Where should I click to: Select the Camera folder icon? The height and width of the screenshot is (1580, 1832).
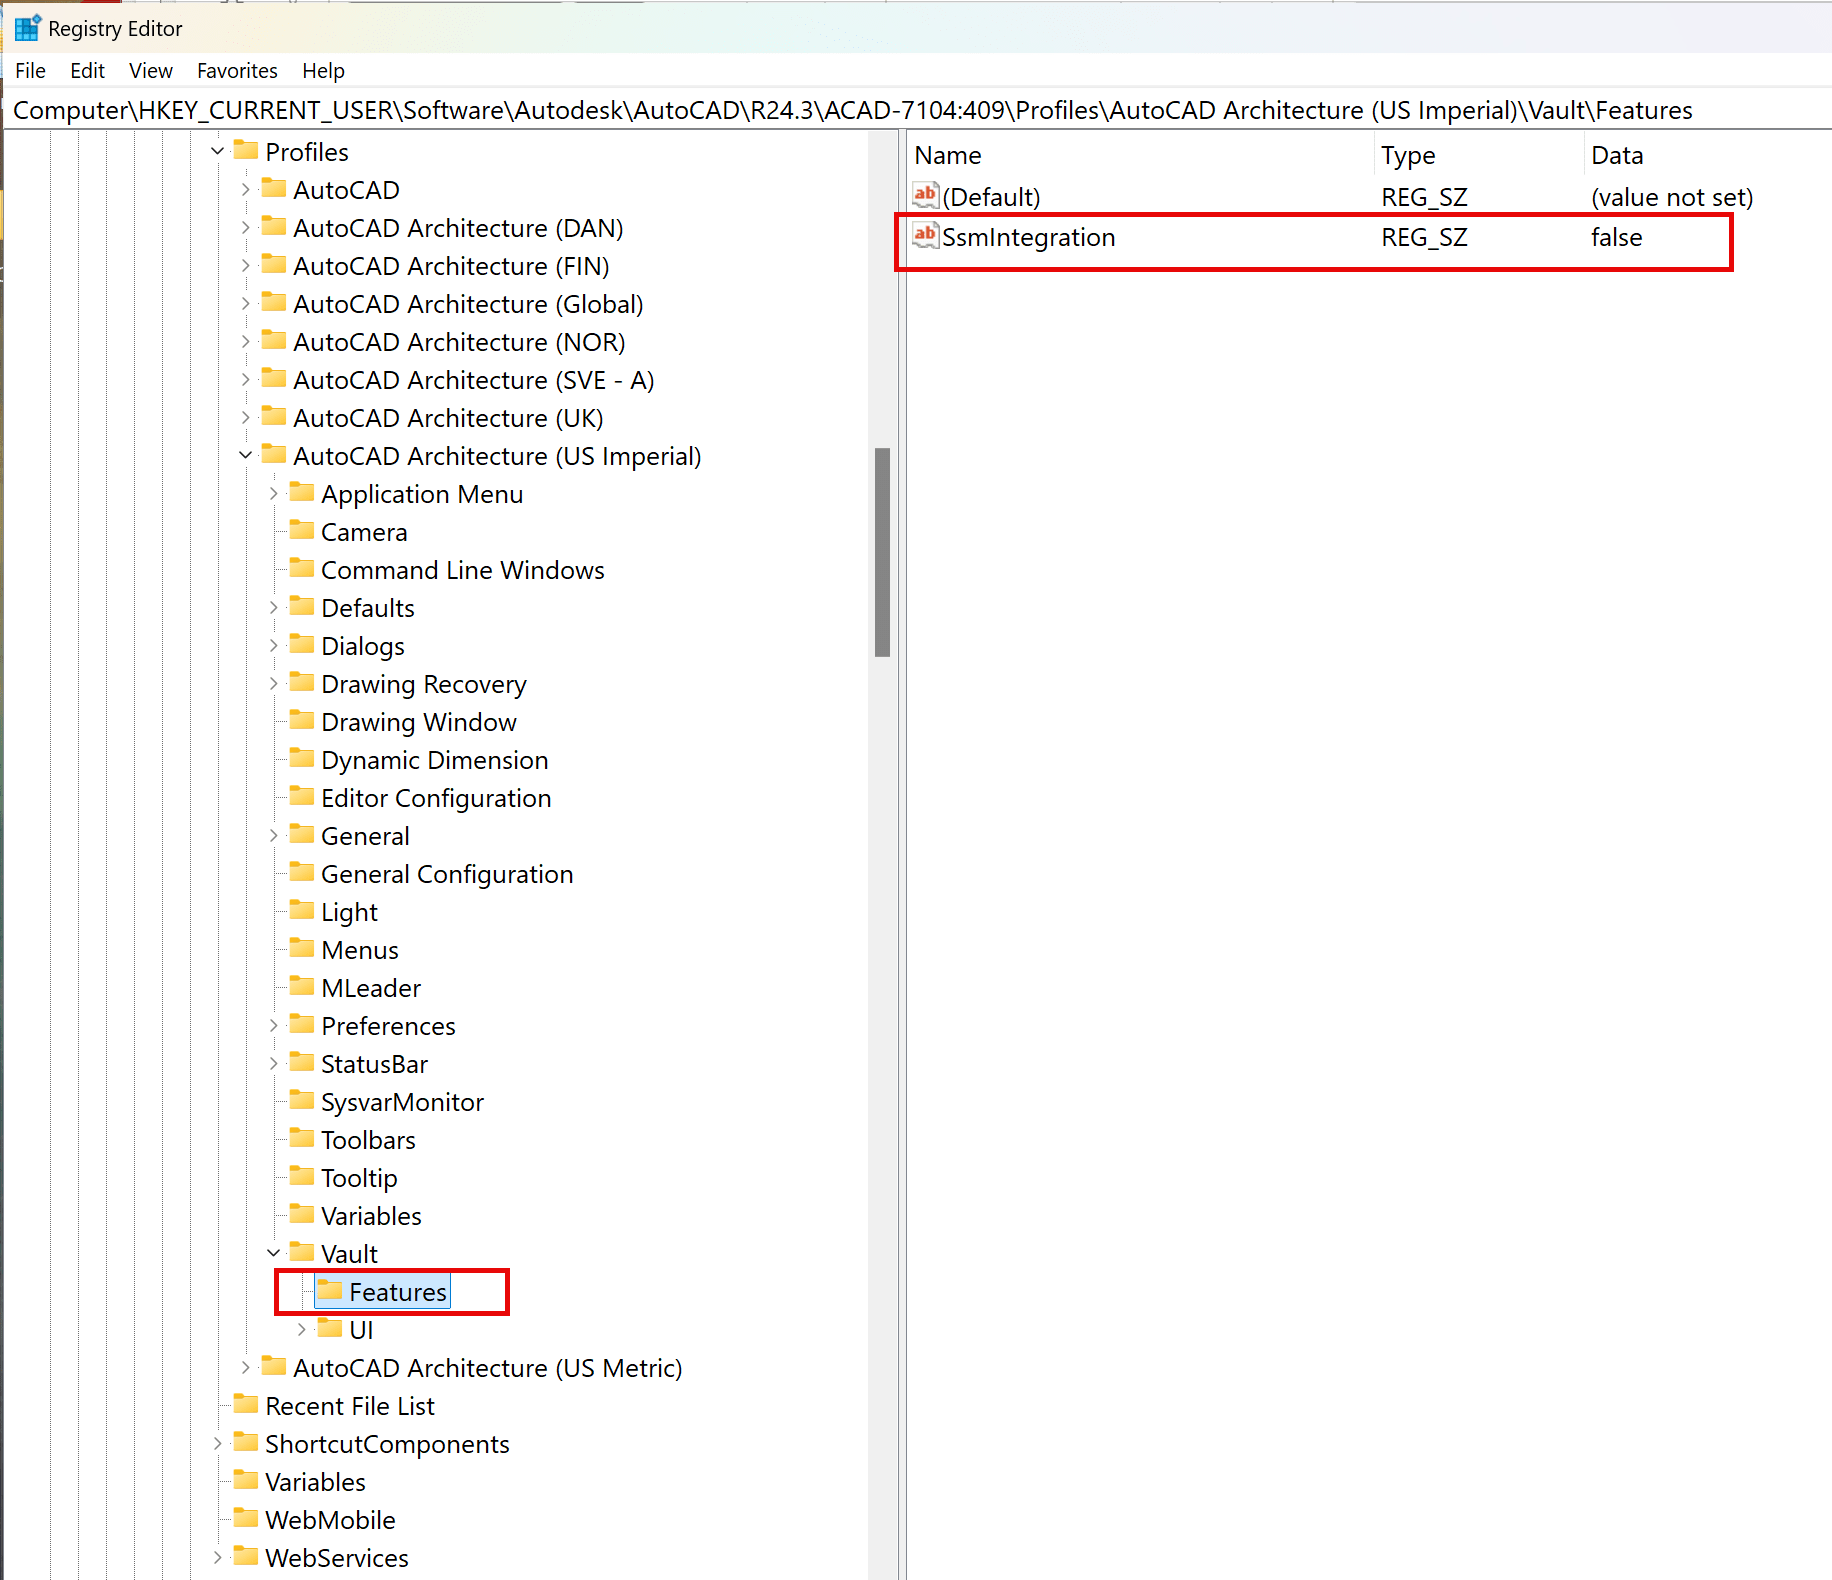tap(302, 530)
